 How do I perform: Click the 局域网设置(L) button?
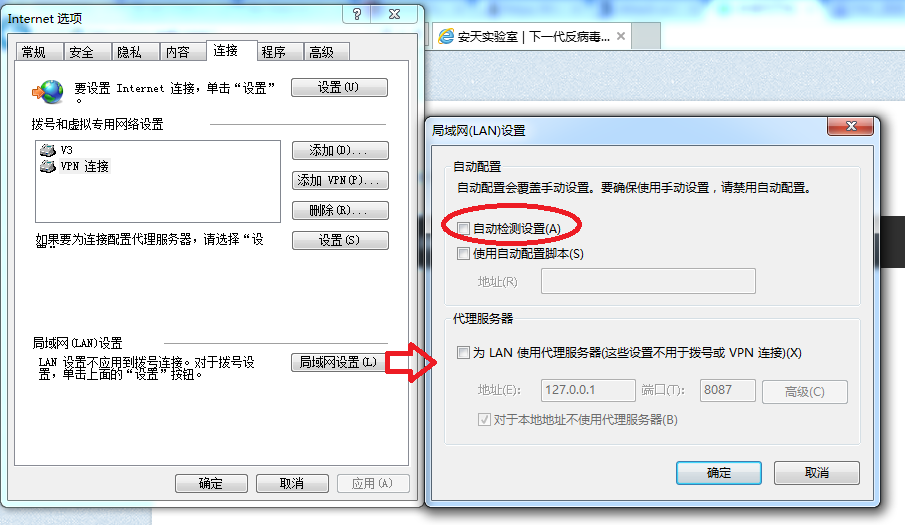pyautogui.click(x=338, y=362)
